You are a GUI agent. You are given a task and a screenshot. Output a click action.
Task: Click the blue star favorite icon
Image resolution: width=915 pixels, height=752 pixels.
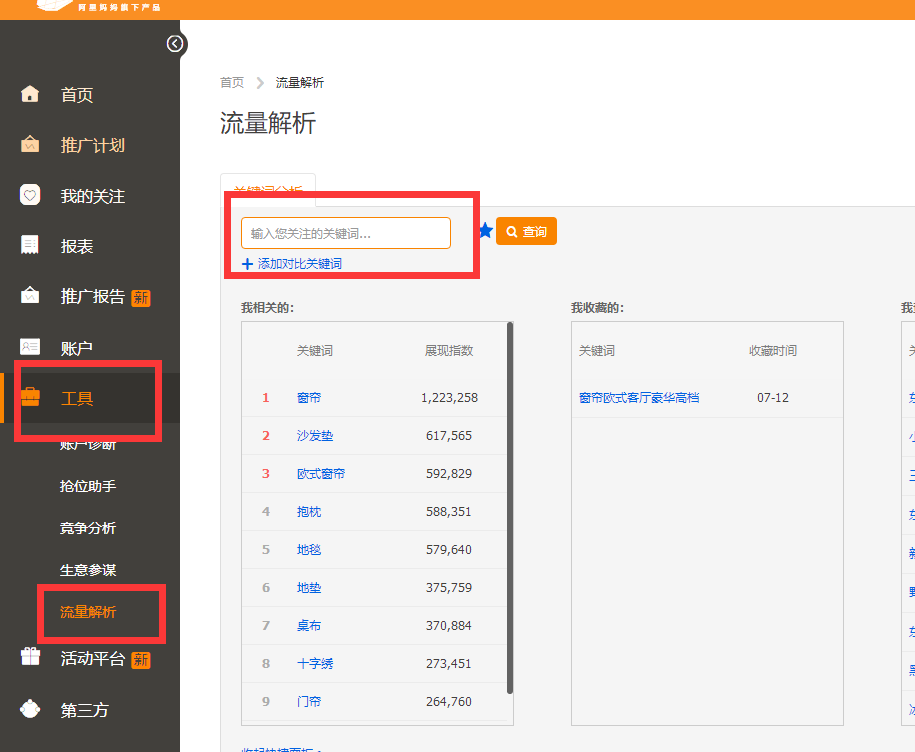[485, 231]
